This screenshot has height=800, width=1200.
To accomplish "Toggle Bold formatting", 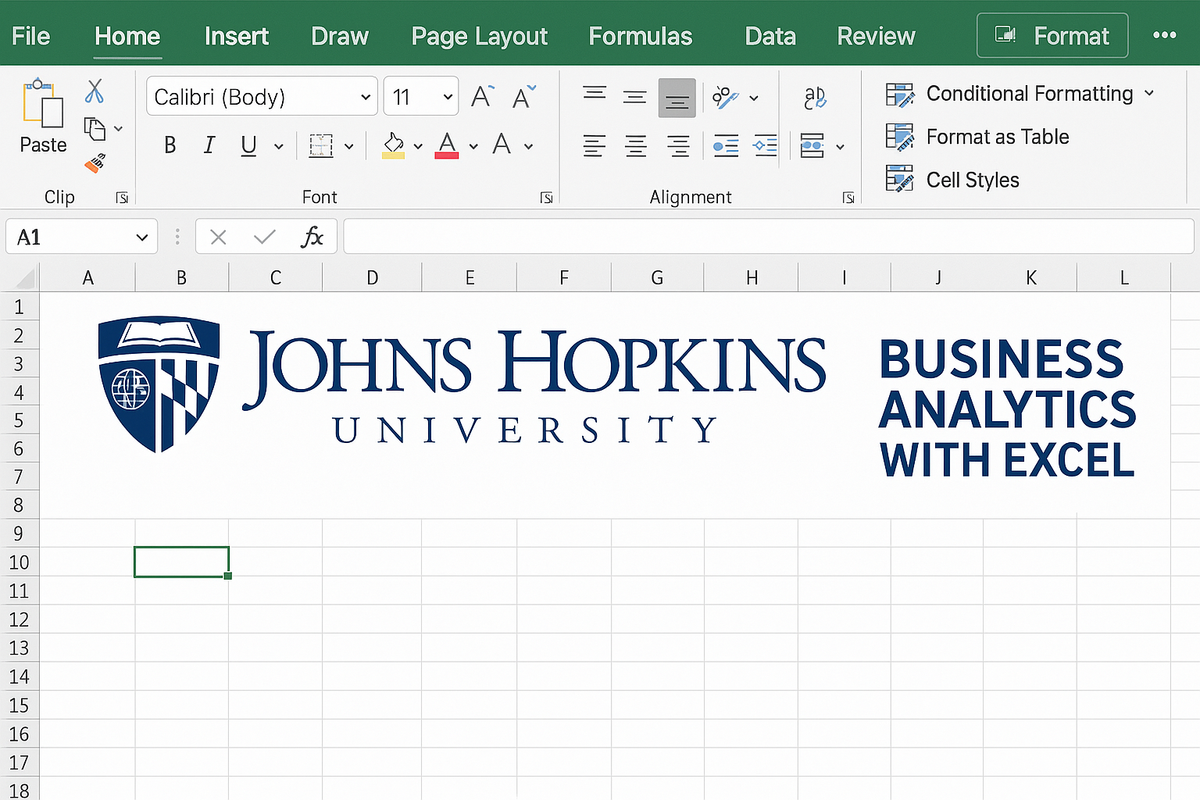I will click(x=170, y=146).
